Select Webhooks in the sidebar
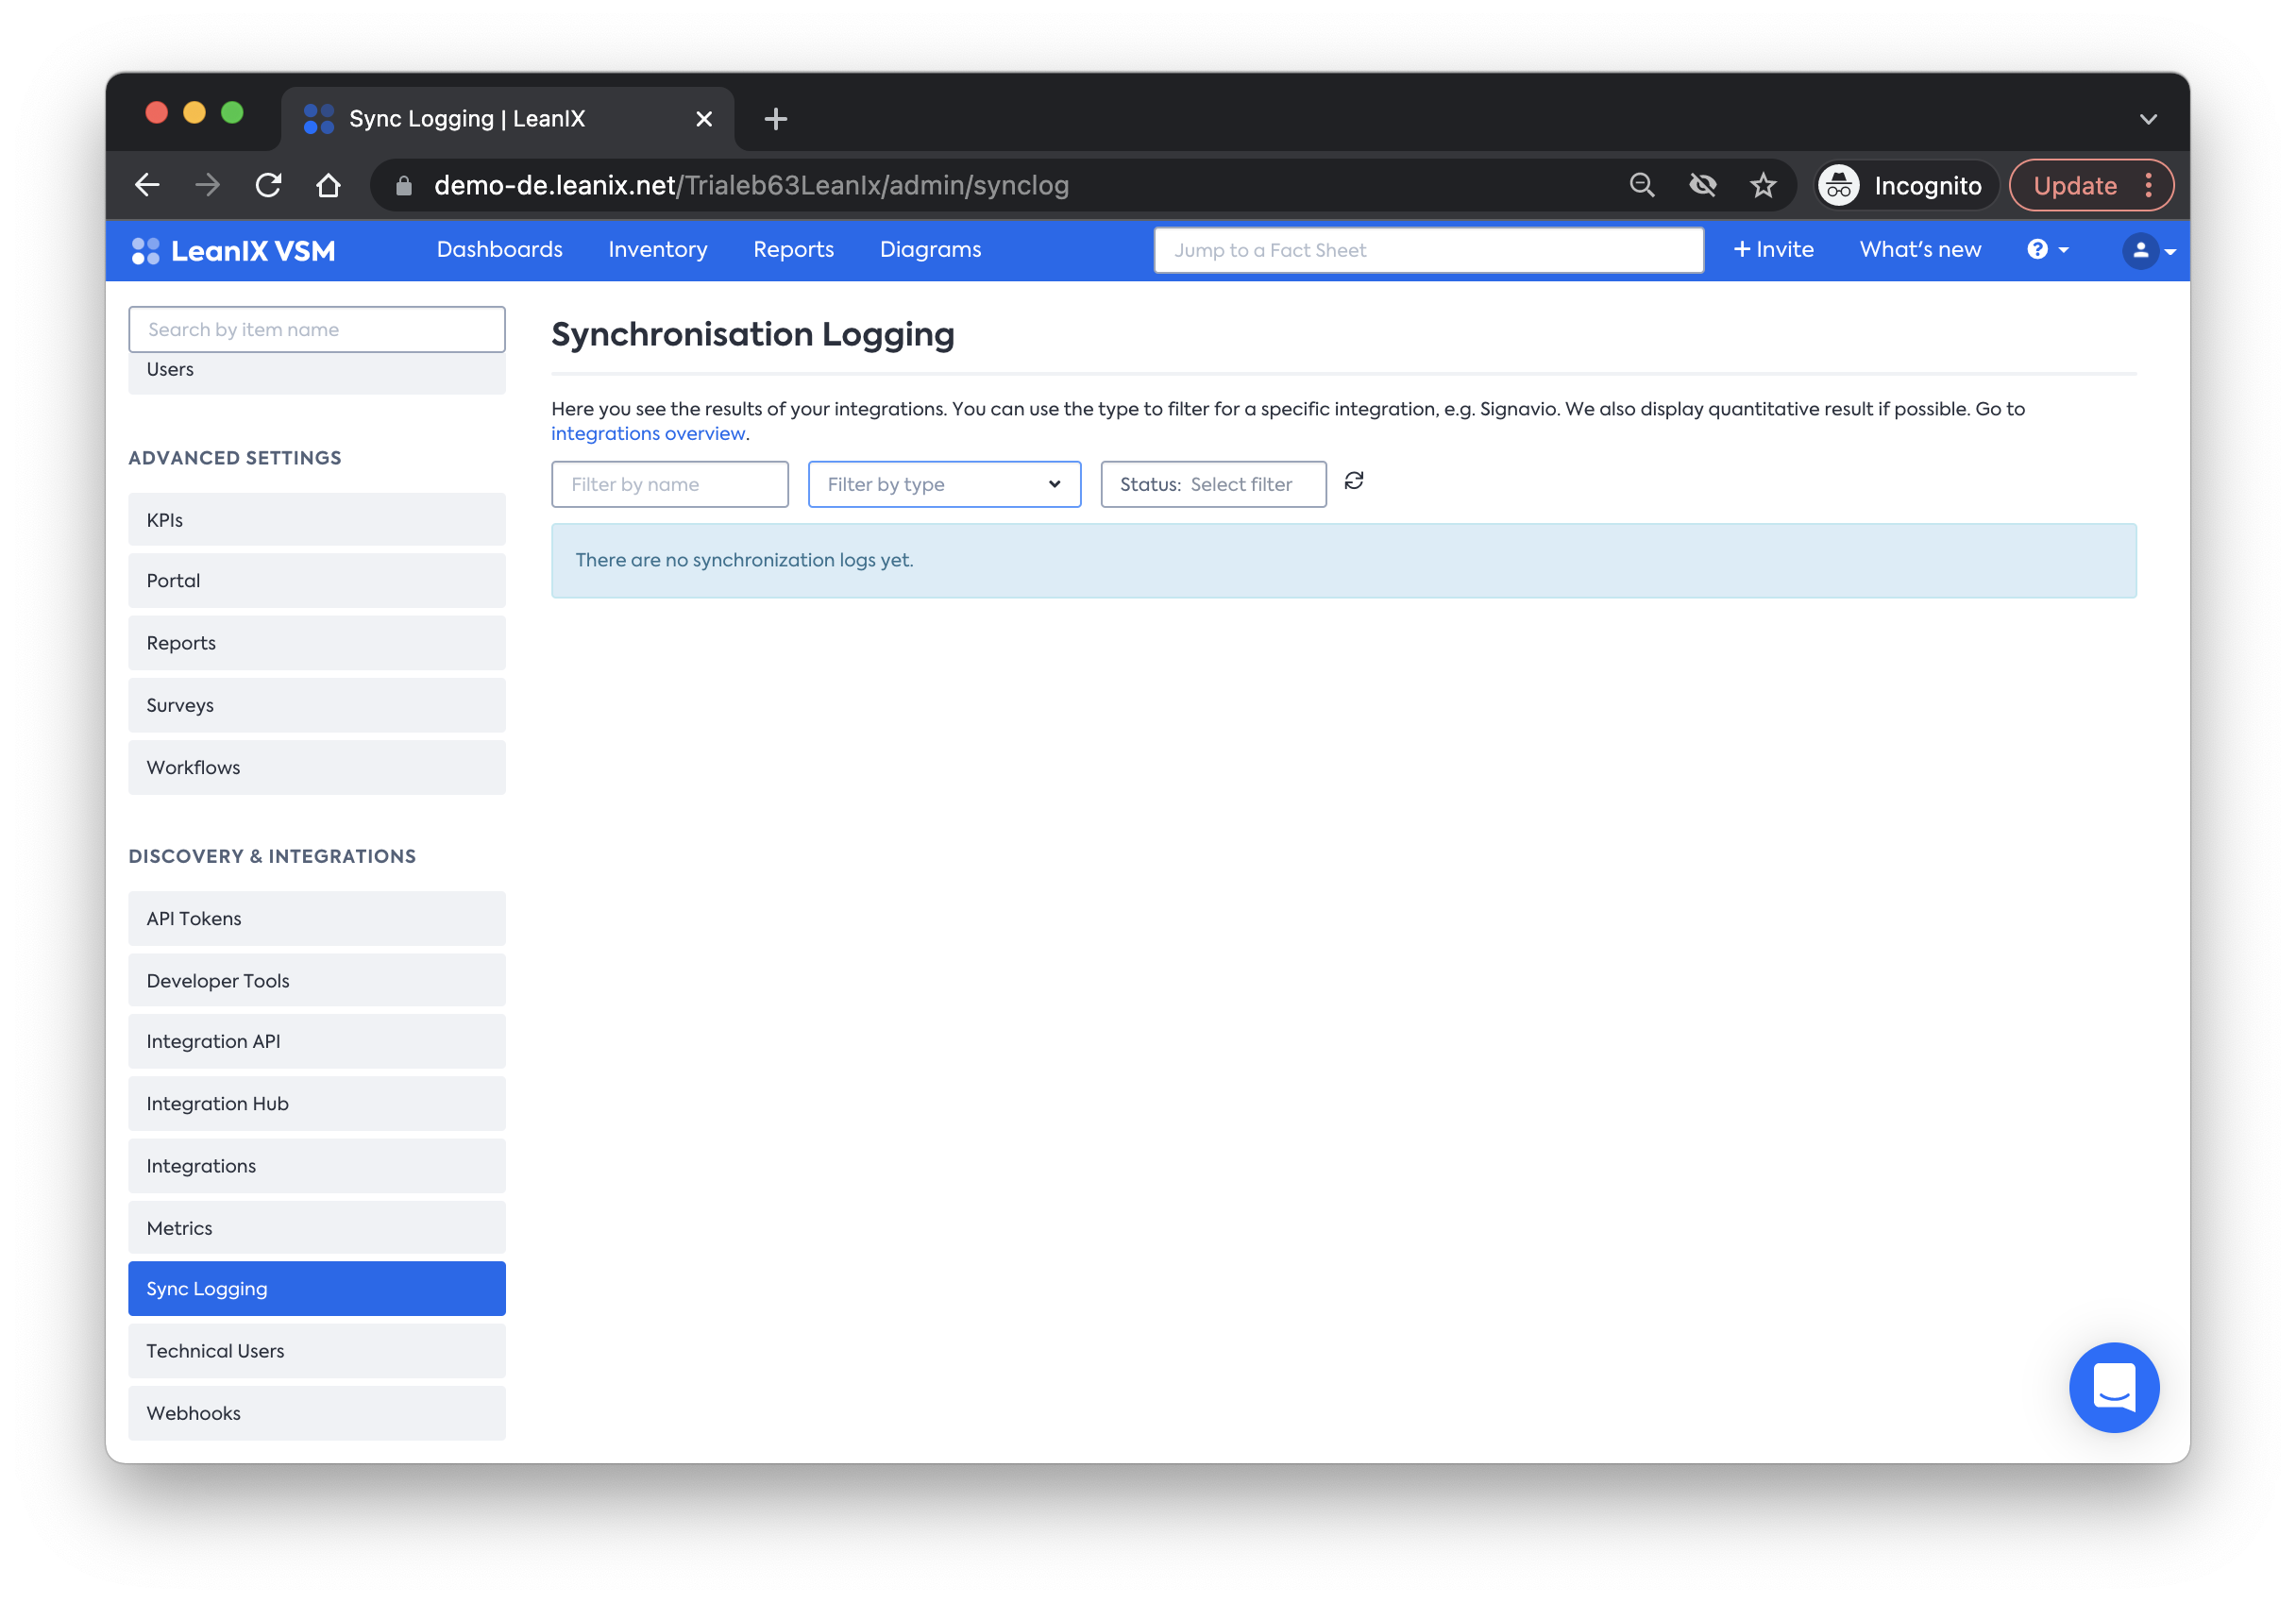Image resolution: width=2296 pixels, height=1603 pixels. click(x=316, y=1412)
